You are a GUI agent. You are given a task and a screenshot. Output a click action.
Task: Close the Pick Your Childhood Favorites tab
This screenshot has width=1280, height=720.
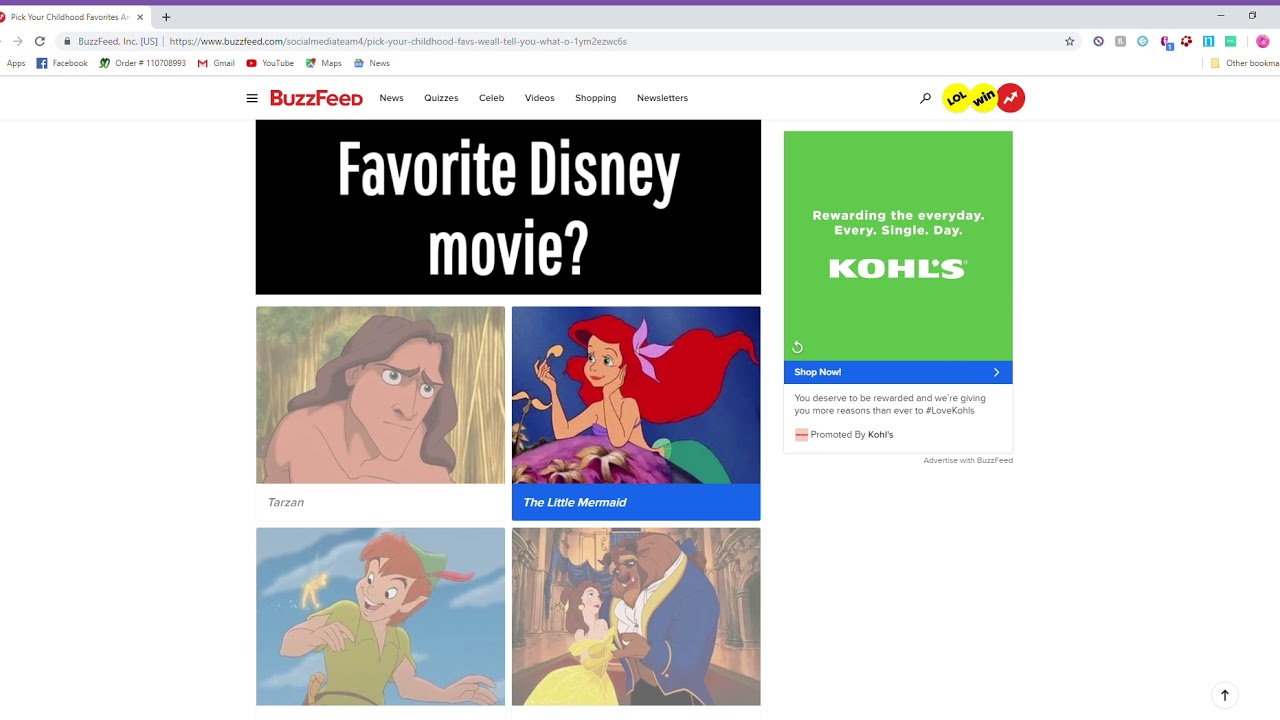click(140, 17)
